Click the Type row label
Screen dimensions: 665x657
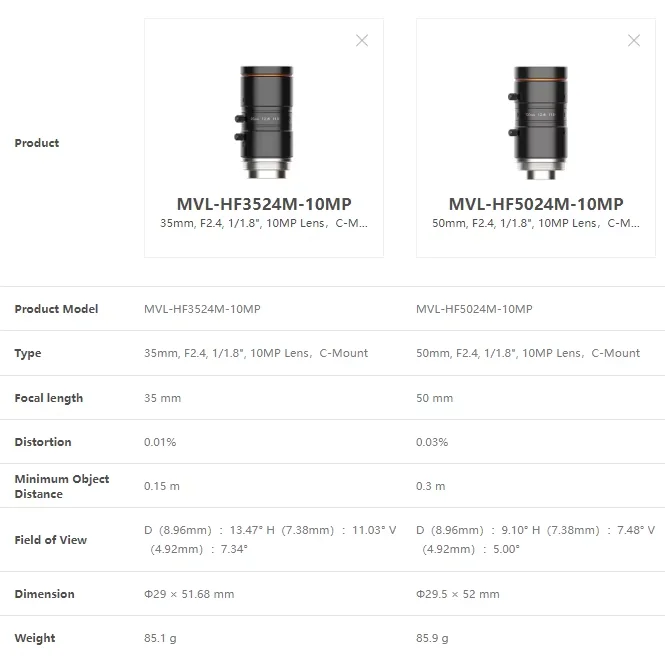pyautogui.click(x=28, y=353)
